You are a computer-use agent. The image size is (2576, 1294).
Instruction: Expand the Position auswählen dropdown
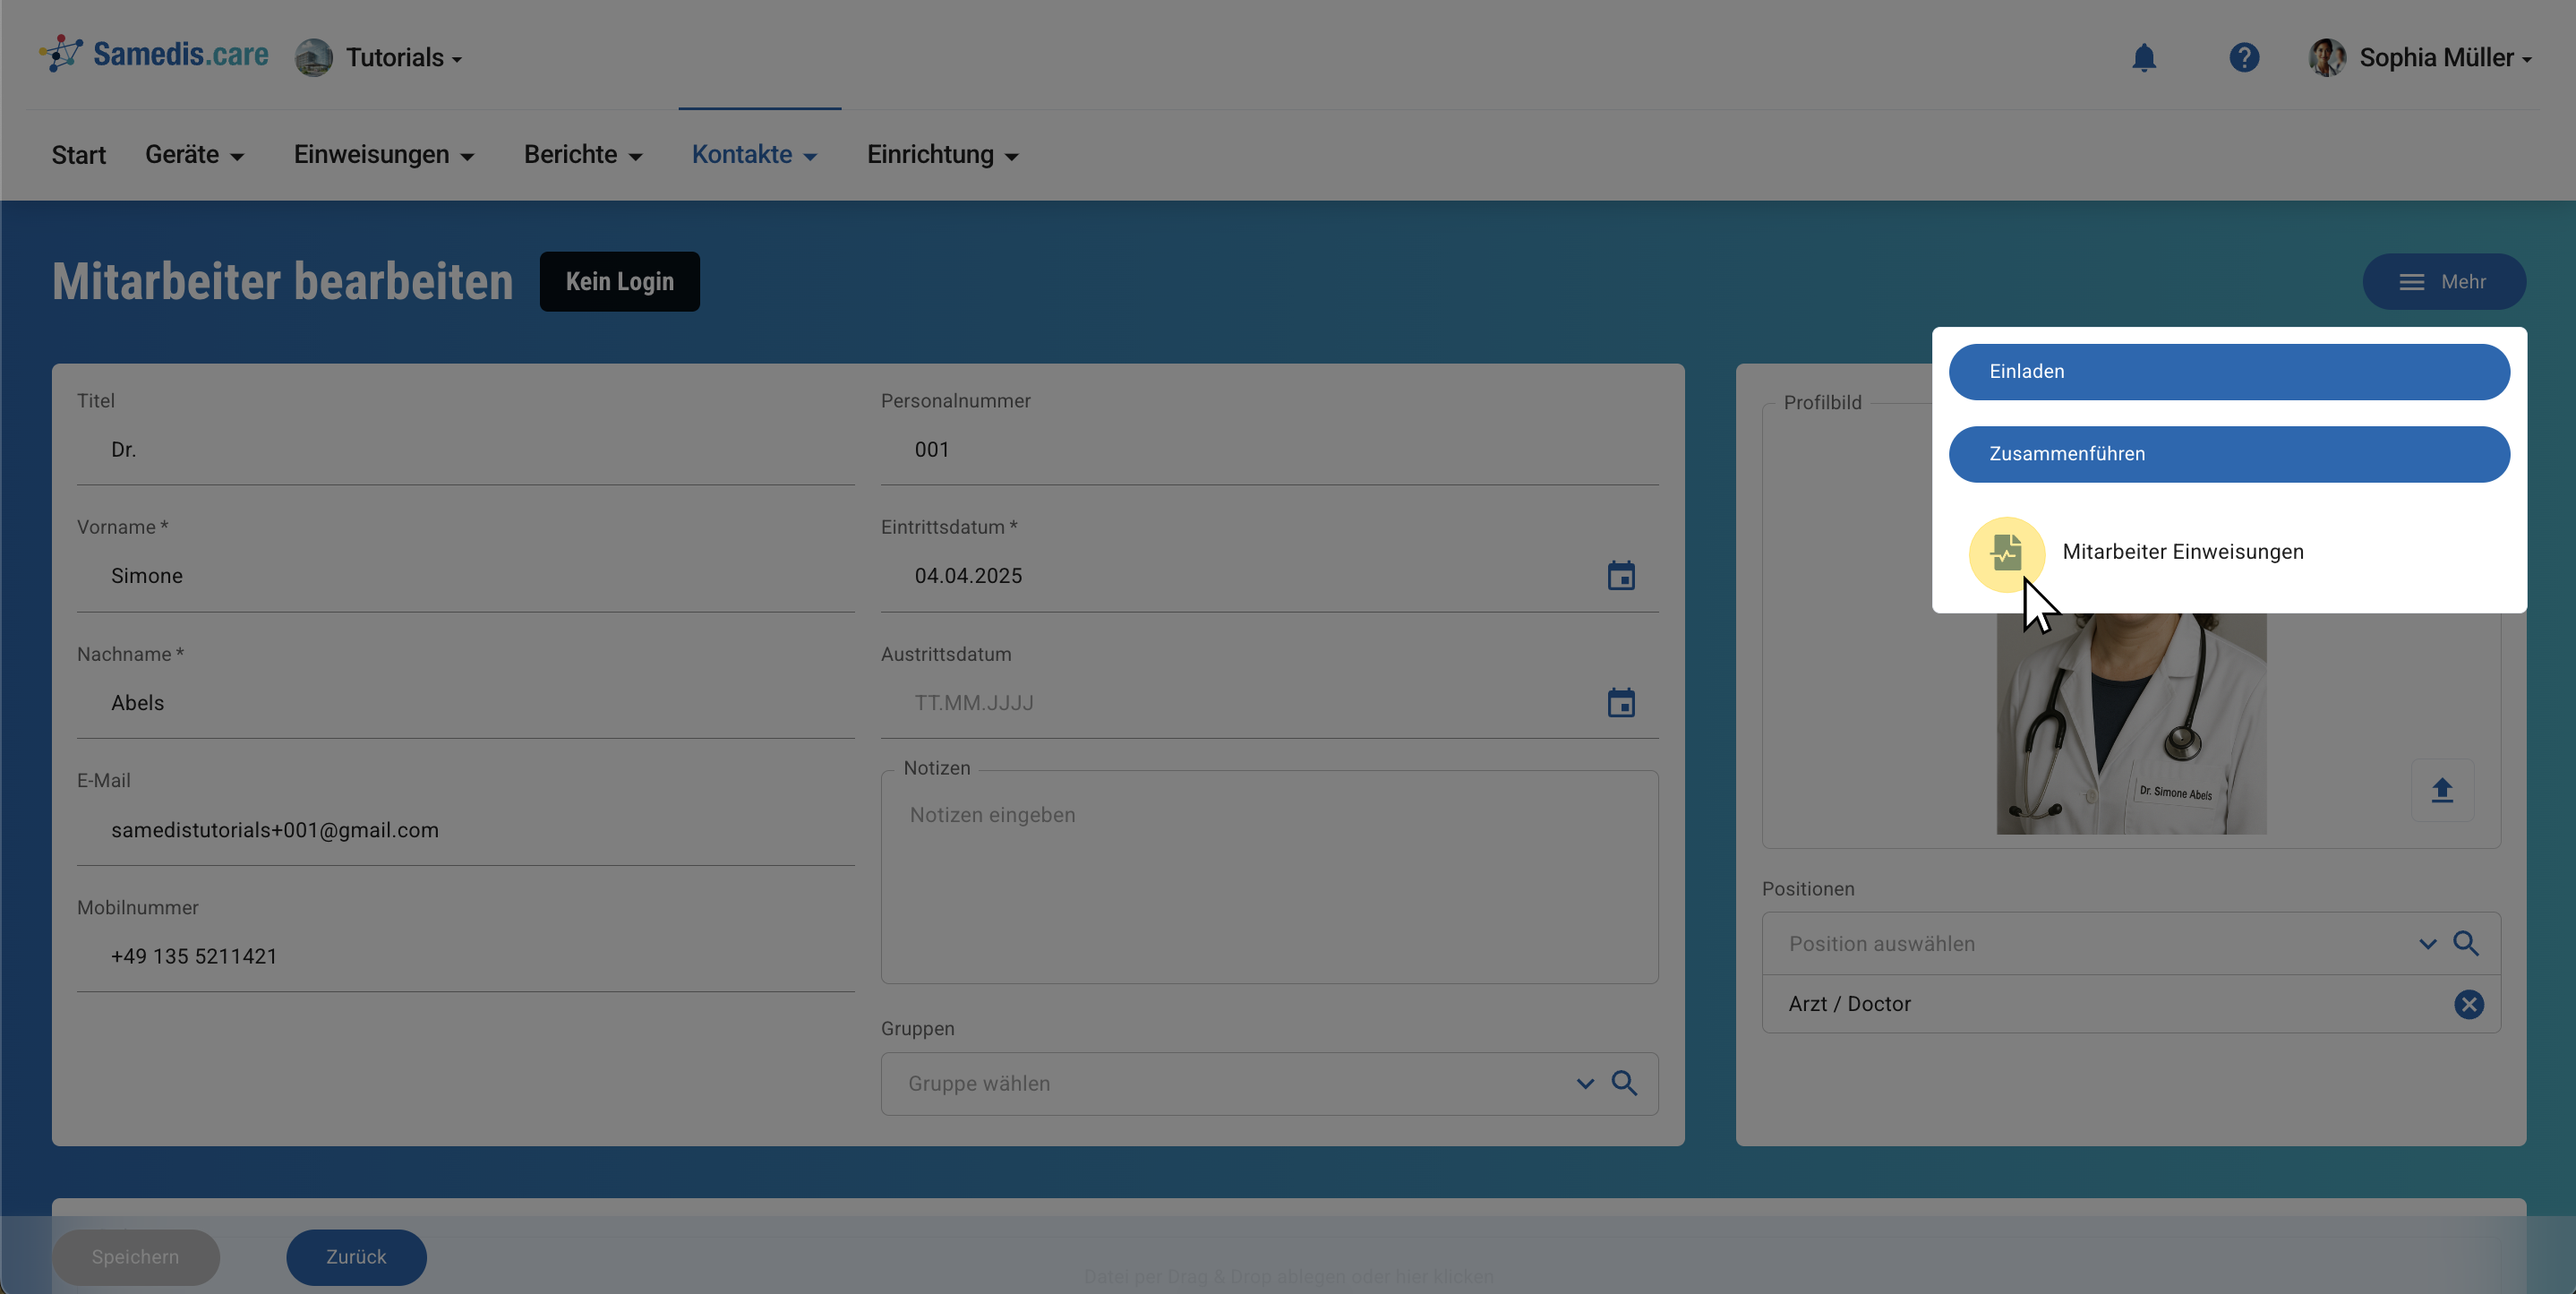(2427, 944)
